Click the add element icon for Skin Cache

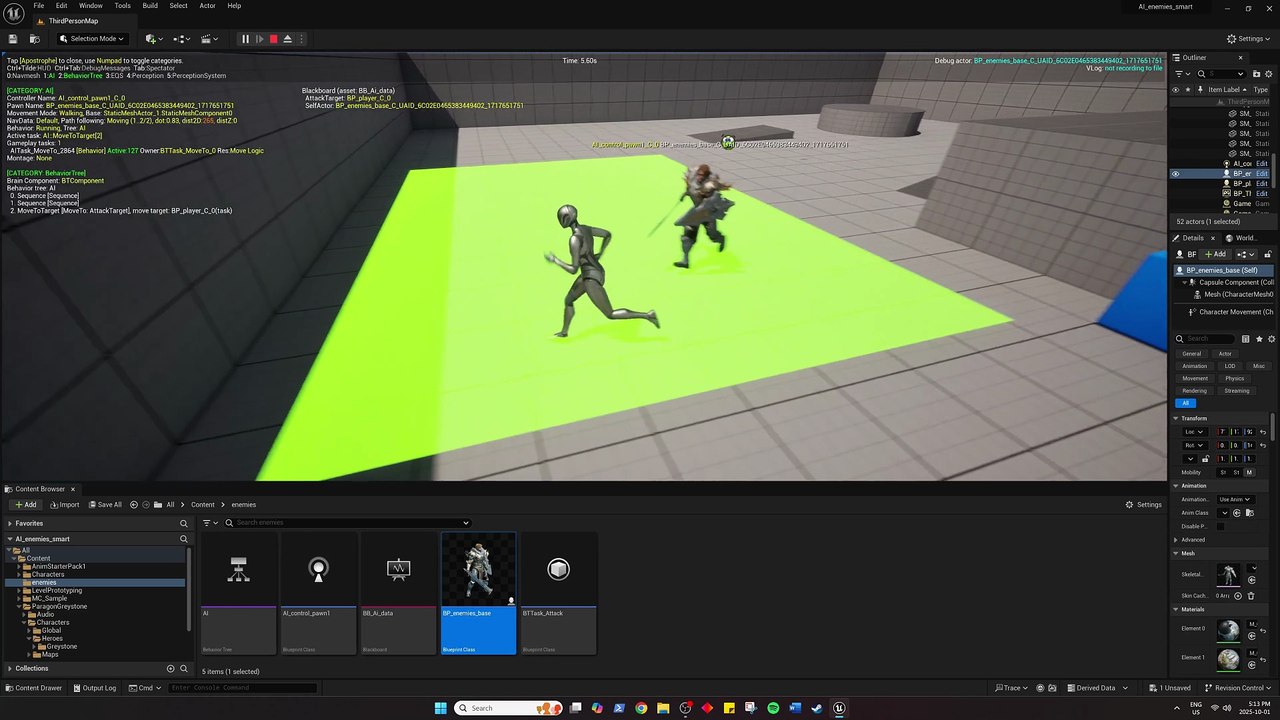coord(1239,596)
